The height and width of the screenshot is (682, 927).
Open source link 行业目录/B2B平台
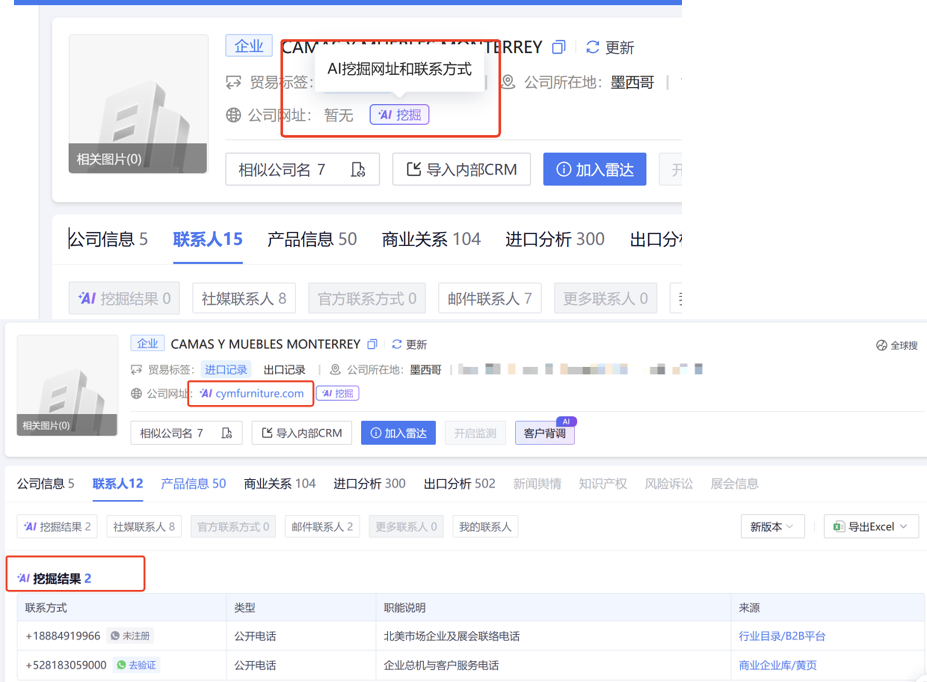click(x=782, y=636)
